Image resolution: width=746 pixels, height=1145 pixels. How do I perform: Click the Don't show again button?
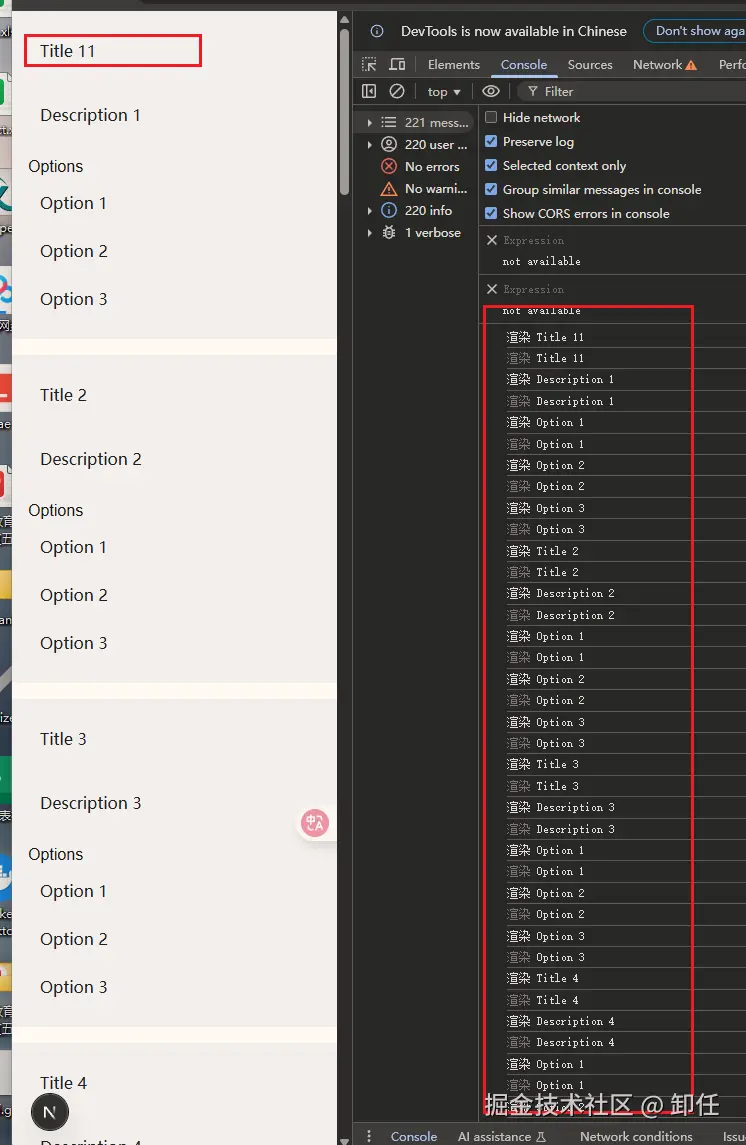click(696, 31)
